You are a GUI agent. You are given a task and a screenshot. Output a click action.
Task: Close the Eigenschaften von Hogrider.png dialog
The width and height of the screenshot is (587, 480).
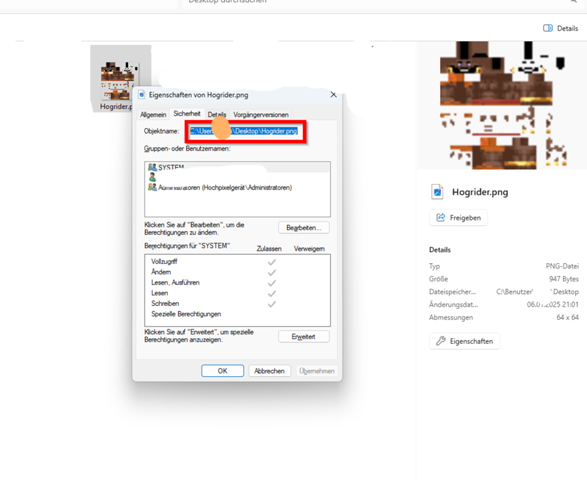click(x=333, y=95)
